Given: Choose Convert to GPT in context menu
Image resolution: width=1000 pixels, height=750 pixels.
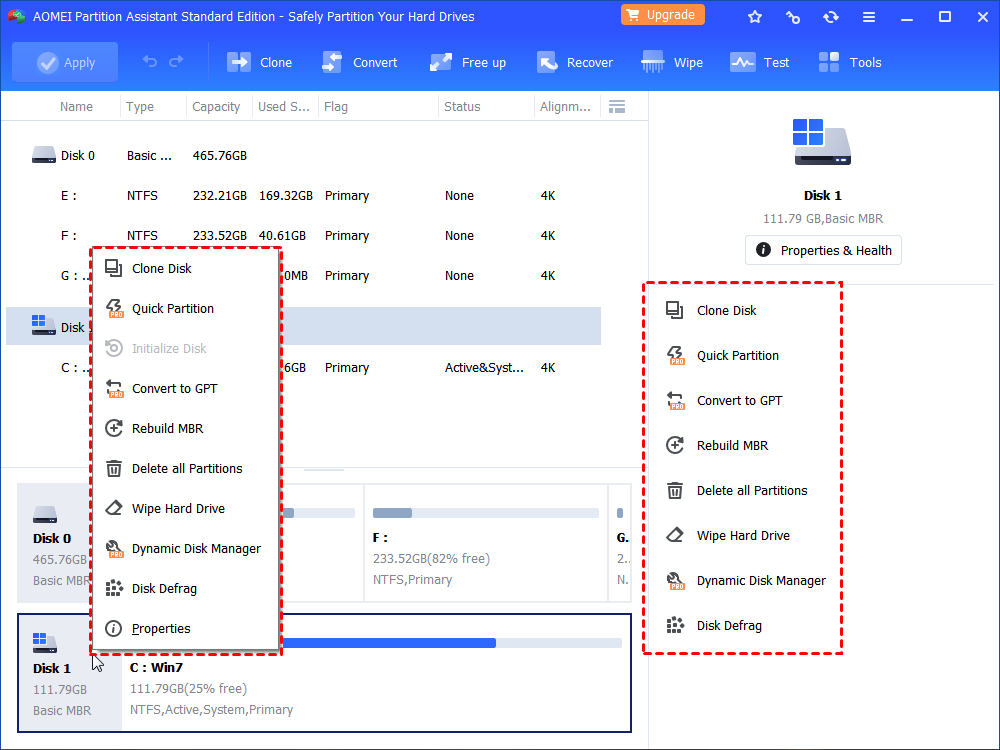Looking at the screenshot, I should (x=186, y=388).
